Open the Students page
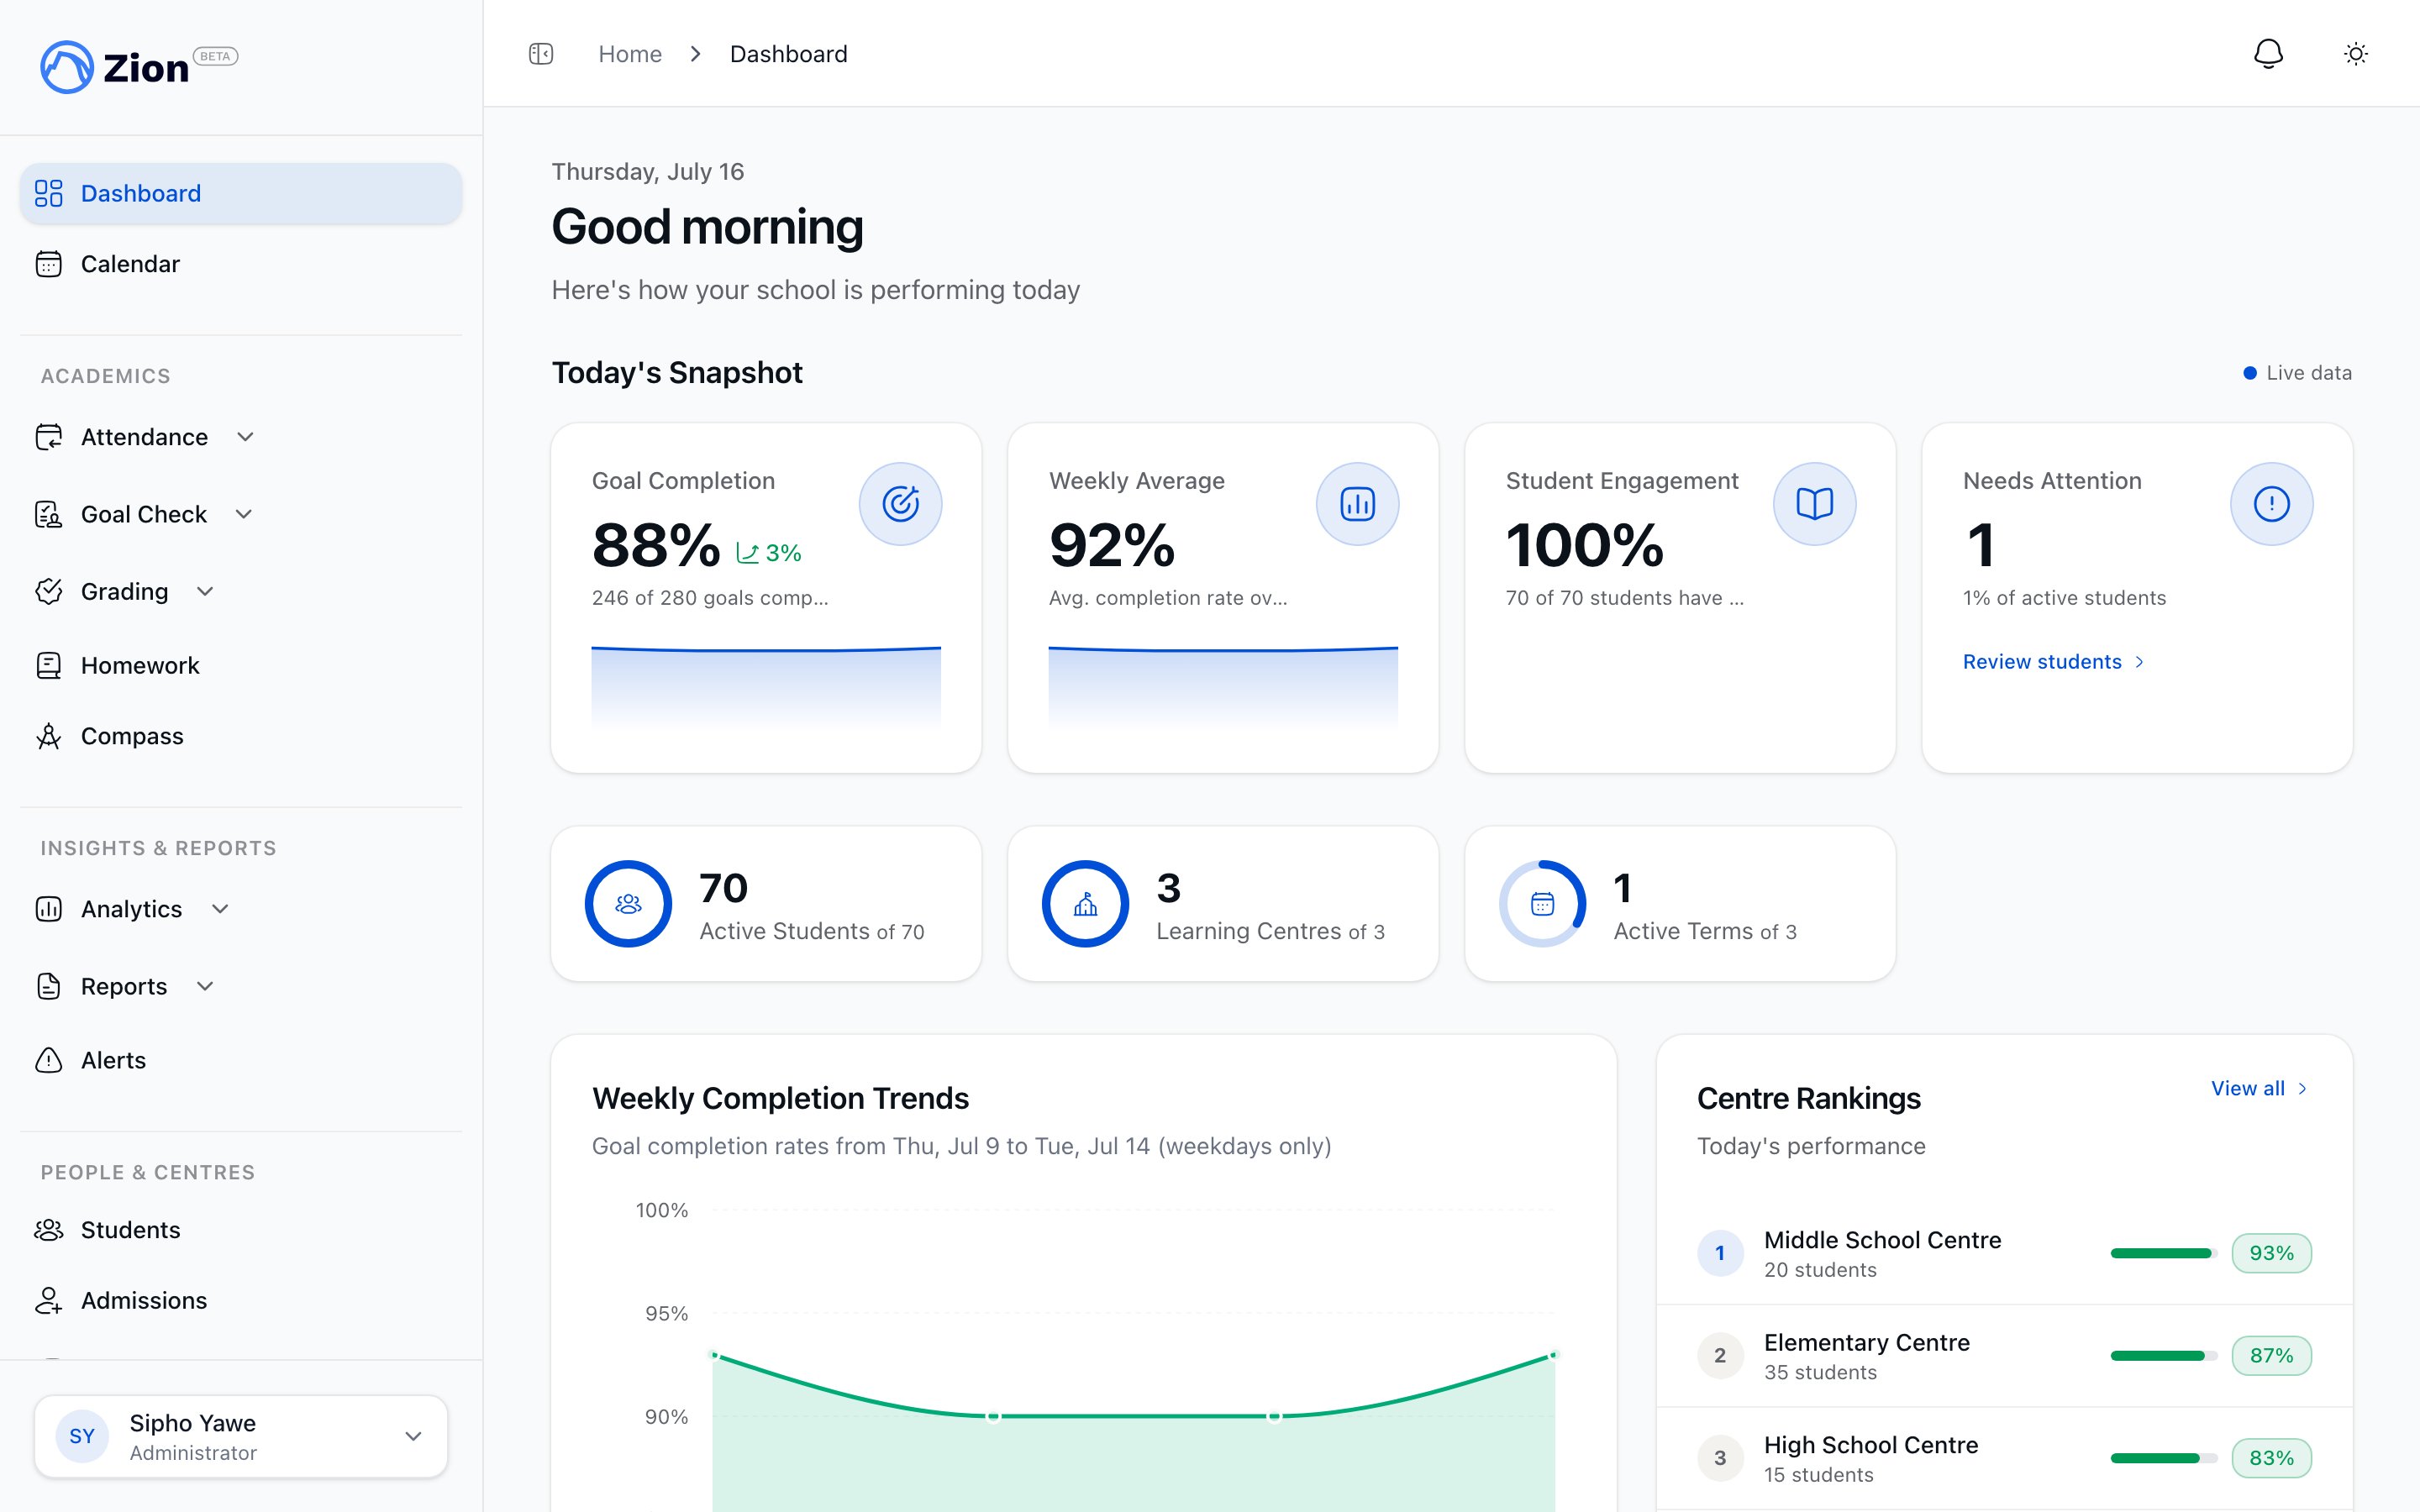 click(x=241, y=1230)
